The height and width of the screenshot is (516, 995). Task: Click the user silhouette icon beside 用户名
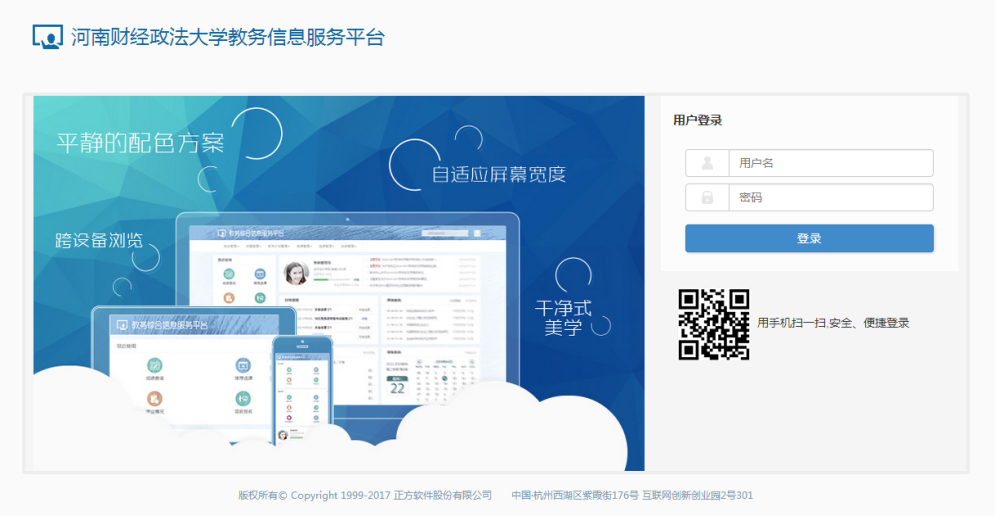pos(707,163)
